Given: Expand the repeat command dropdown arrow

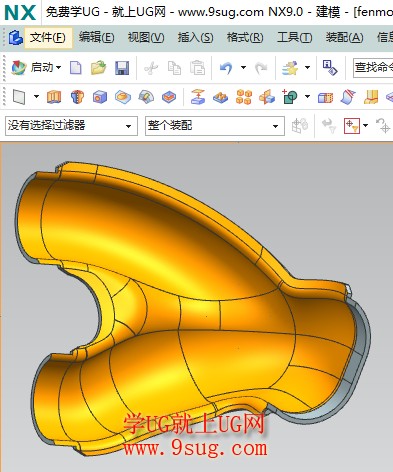Looking at the screenshot, I should (307, 68).
